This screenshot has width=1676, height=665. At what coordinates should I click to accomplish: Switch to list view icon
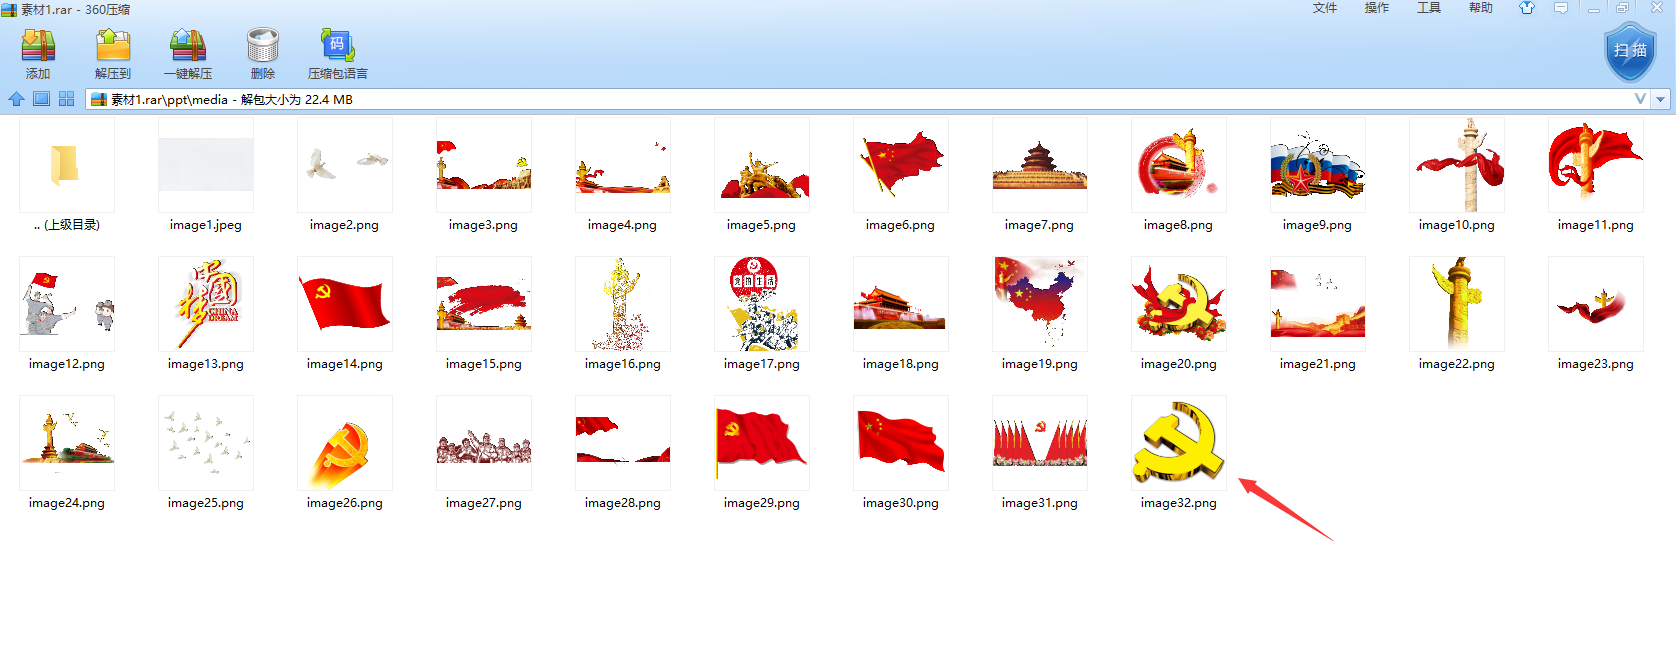click(41, 99)
